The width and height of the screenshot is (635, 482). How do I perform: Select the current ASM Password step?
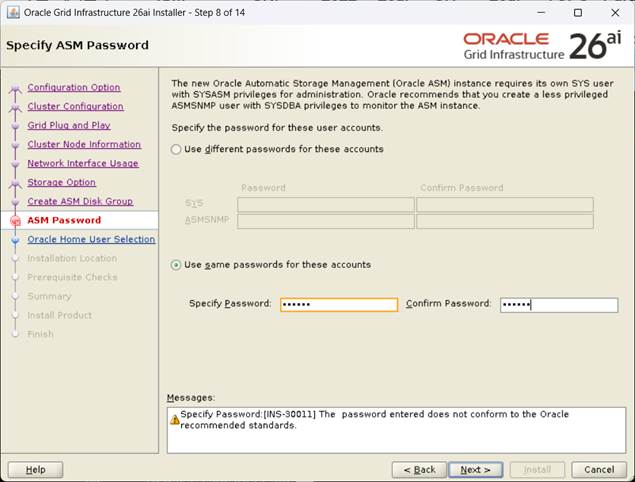(x=64, y=220)
